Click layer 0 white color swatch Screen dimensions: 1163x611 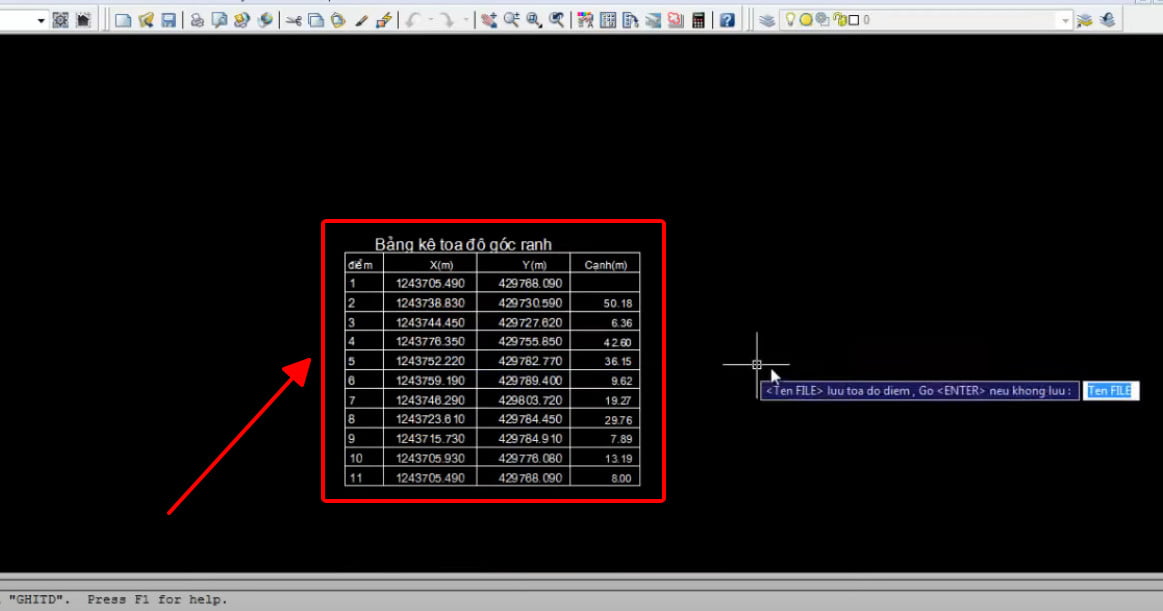click(854, 20)
